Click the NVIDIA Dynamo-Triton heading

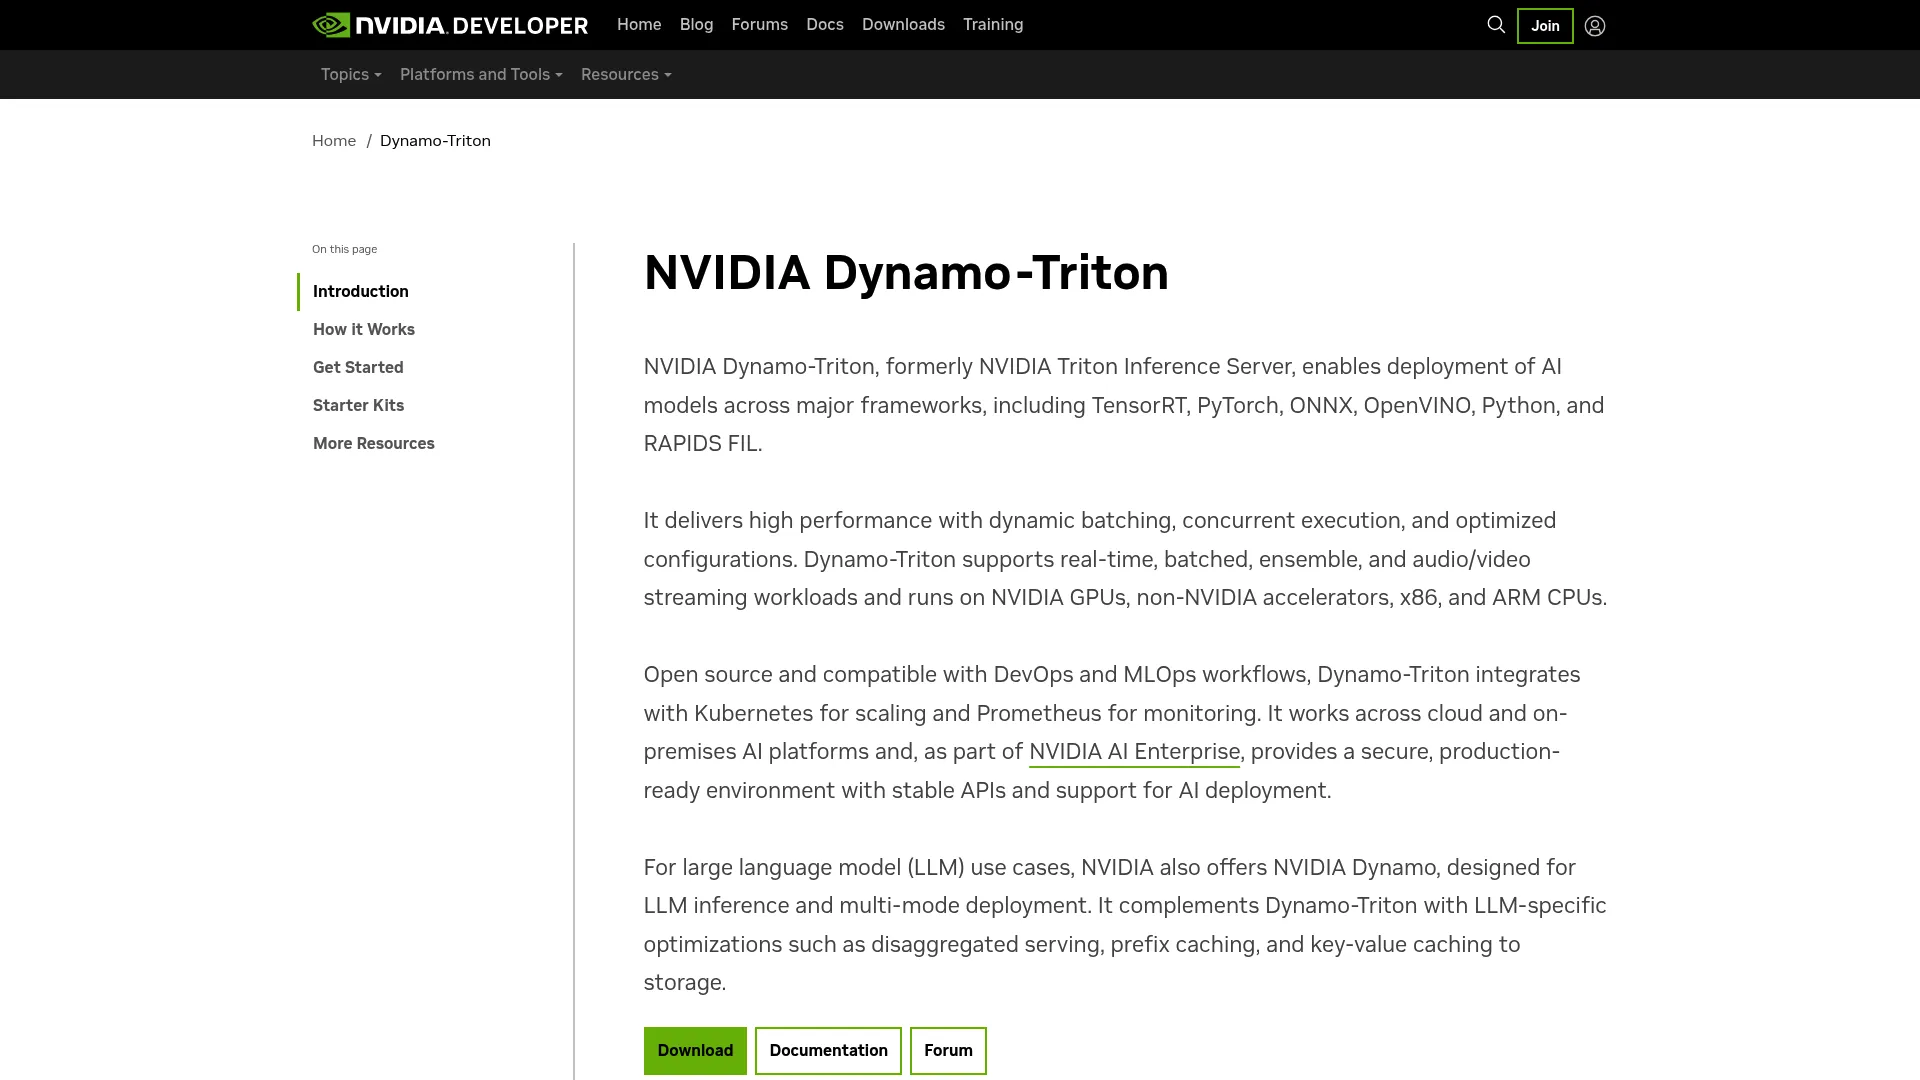click(x=906, y=273)
